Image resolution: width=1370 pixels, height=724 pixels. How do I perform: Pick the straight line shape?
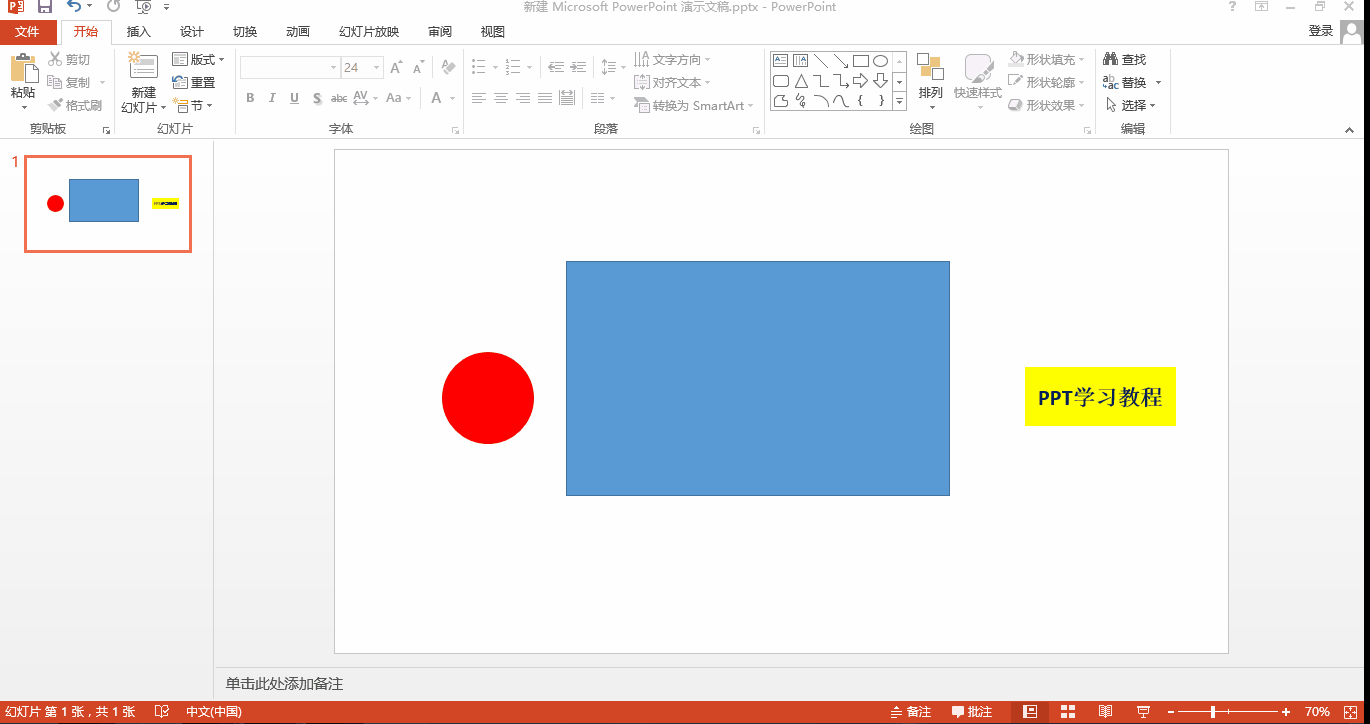[821, 60]
